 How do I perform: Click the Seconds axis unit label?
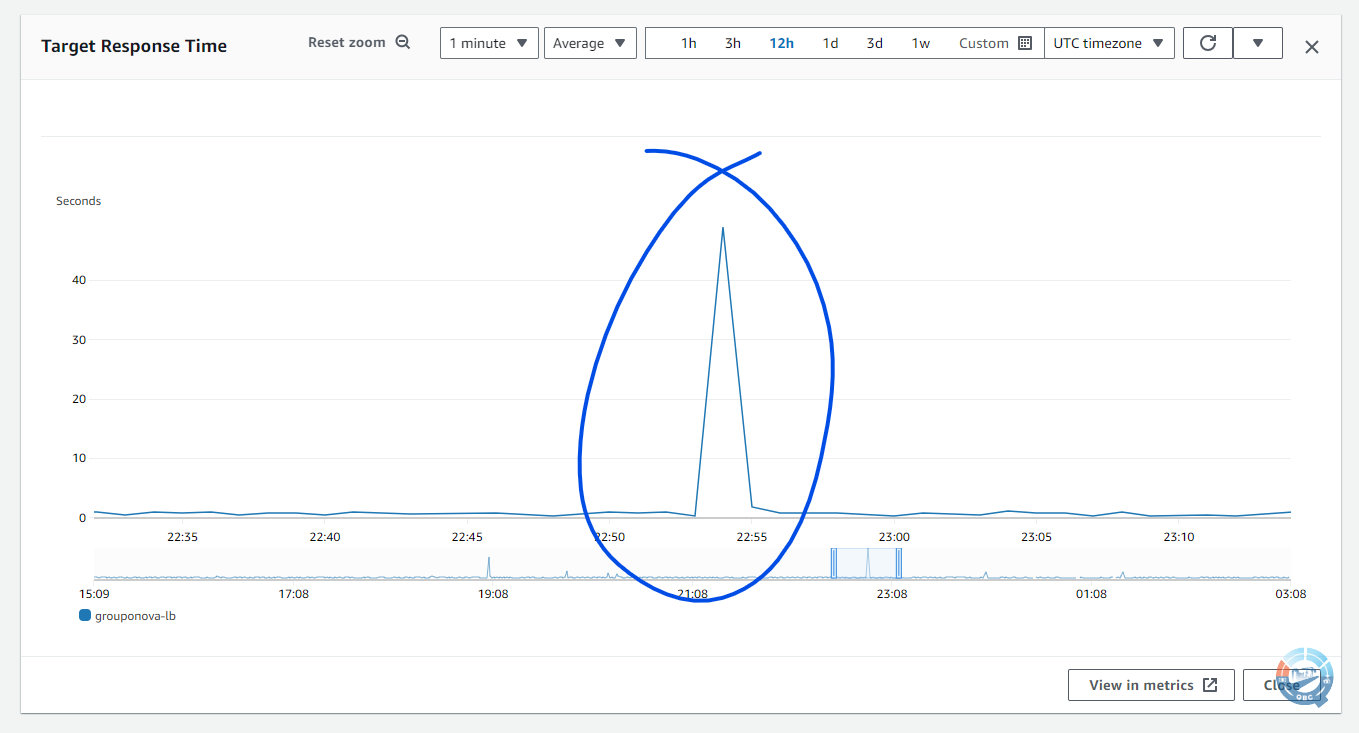[78, 201]
